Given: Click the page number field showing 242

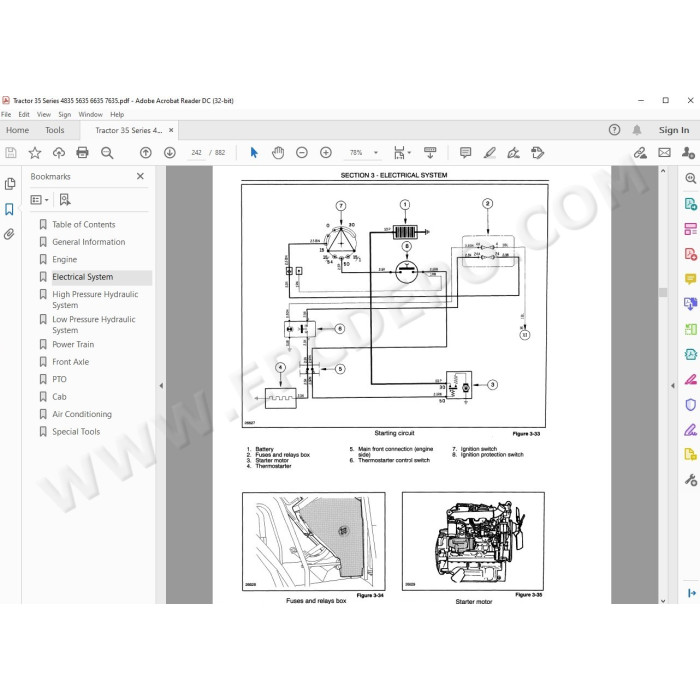Looking at the screenshot, I should (x=196, y=153).
